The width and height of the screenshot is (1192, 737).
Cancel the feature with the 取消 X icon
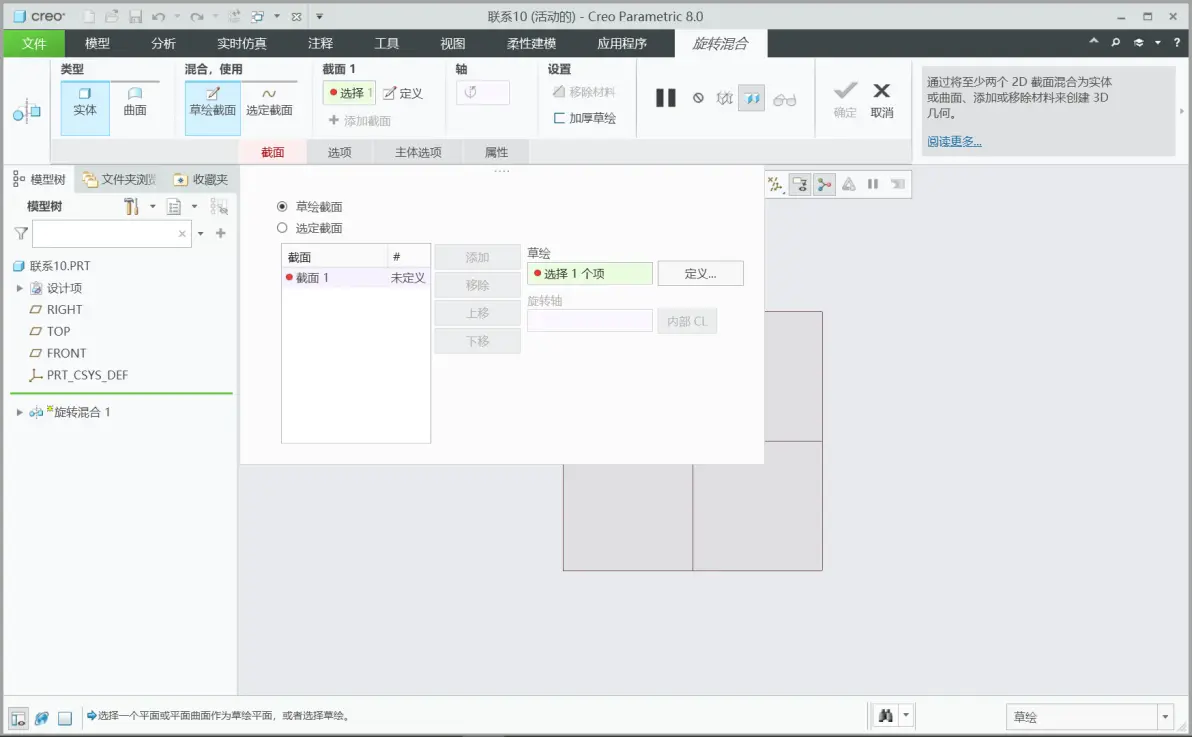point(881,100)
